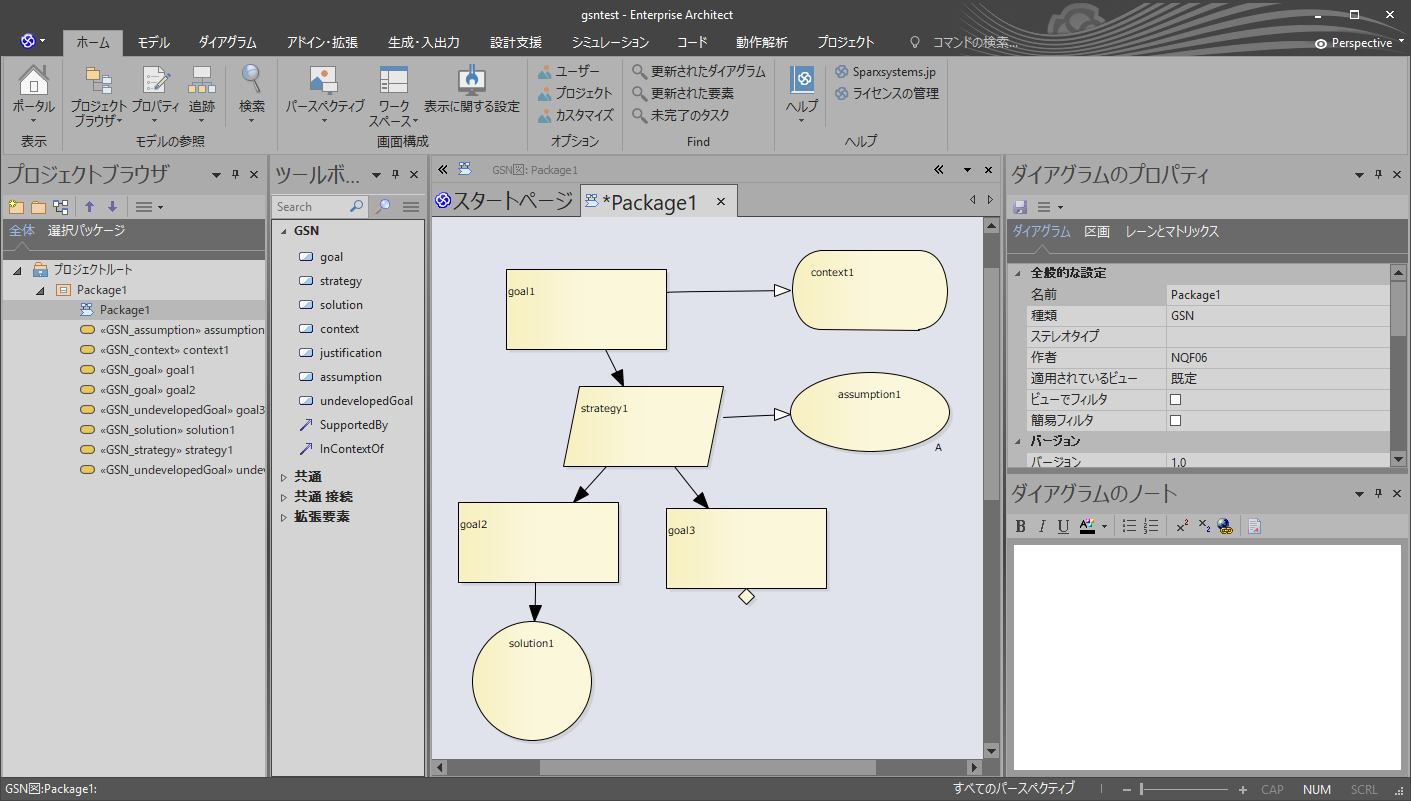Switch to the スタートページ document tab

pos(505,202)
